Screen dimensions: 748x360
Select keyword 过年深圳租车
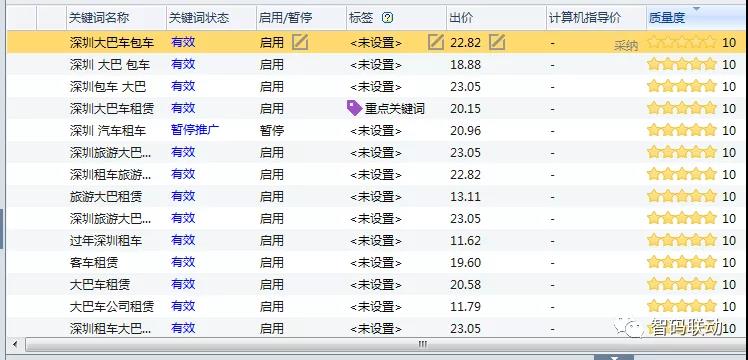click(106, 240)
